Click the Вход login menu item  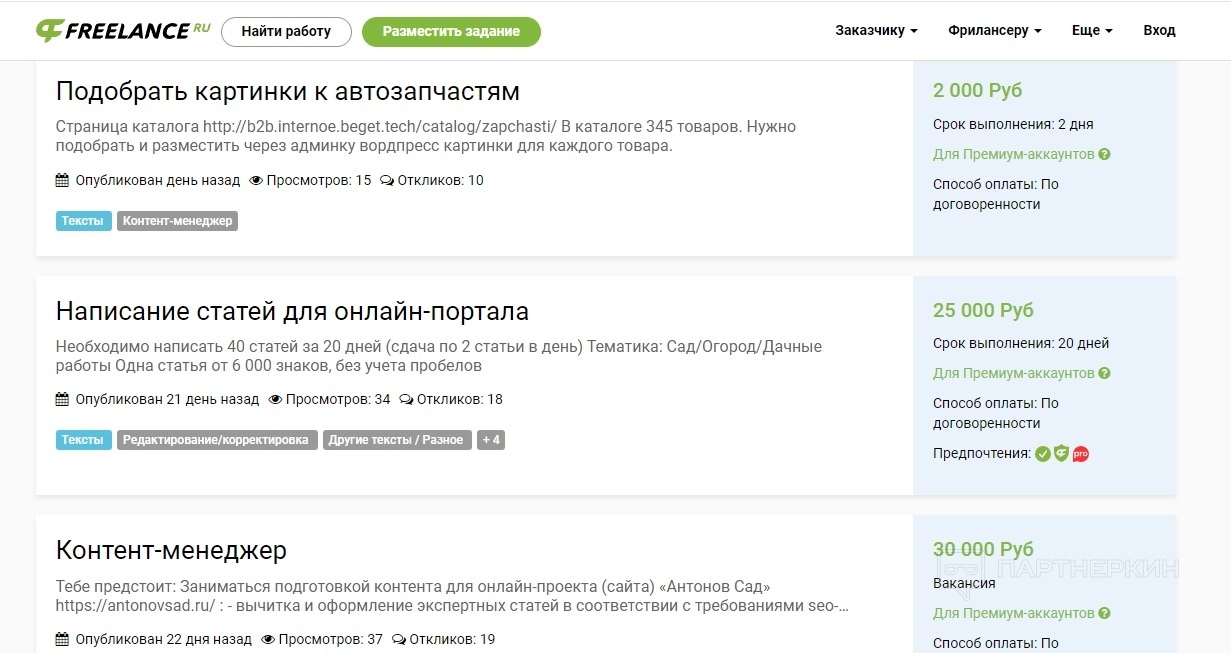1159,31
